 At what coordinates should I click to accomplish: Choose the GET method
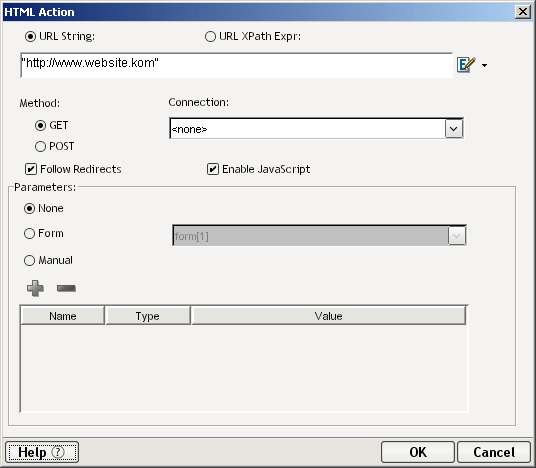click(x=40, y=125)
